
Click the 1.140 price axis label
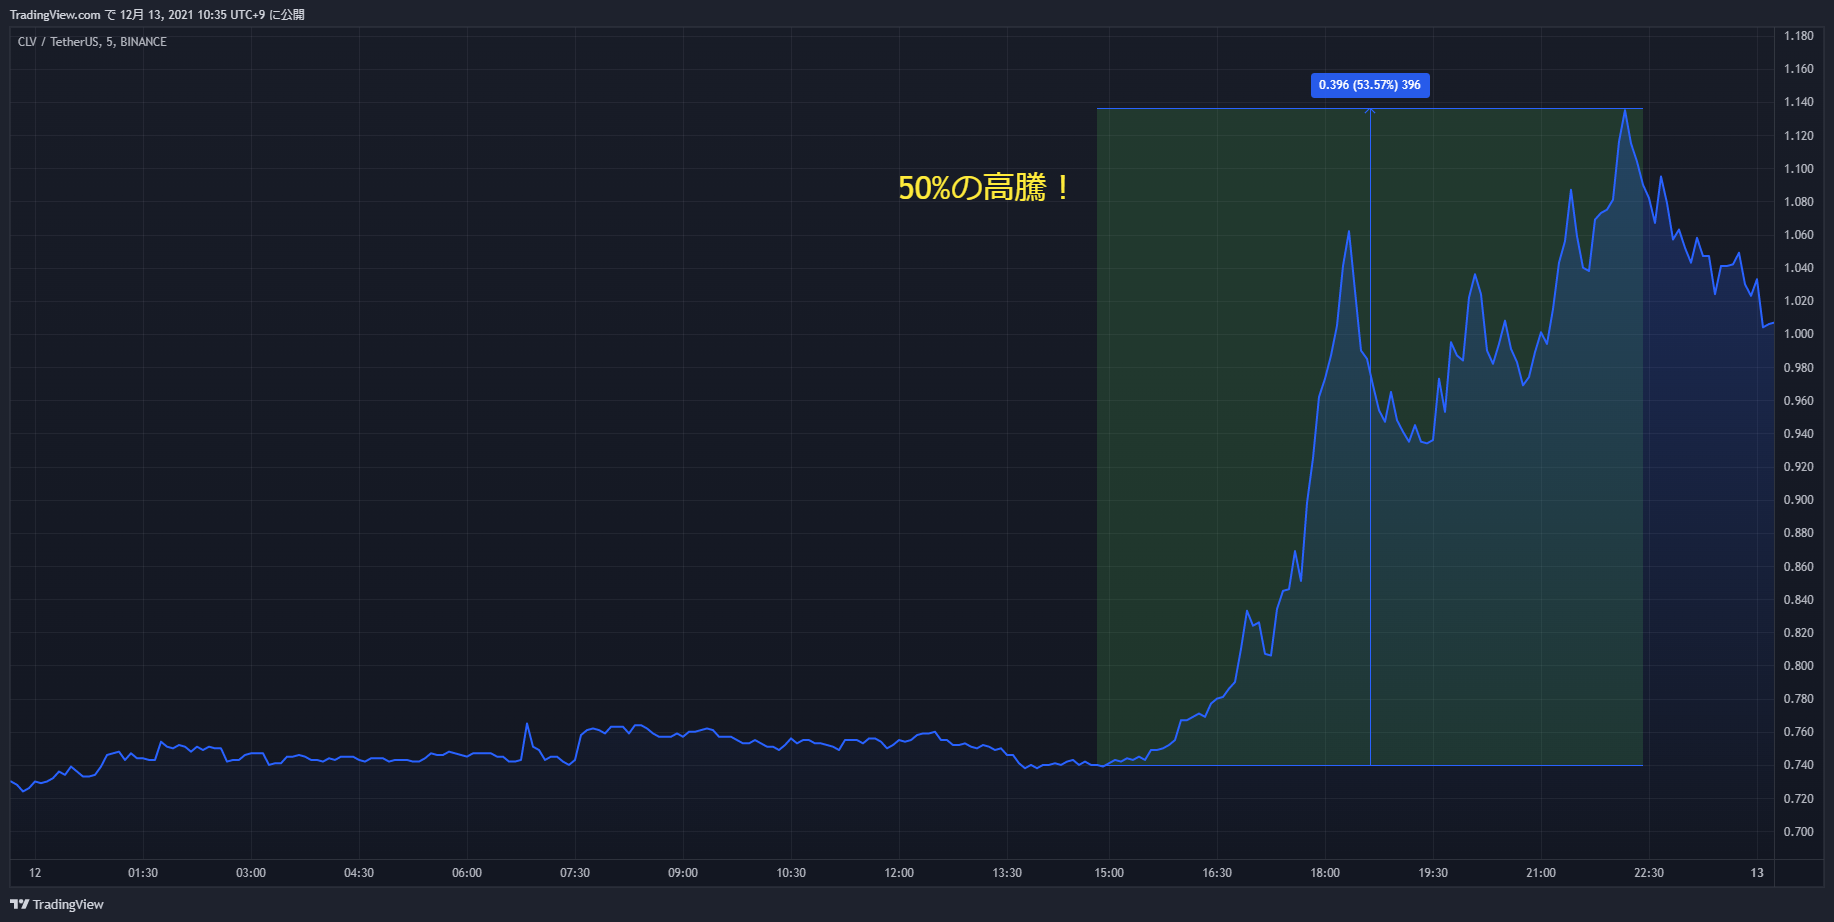click(1798, 102)
